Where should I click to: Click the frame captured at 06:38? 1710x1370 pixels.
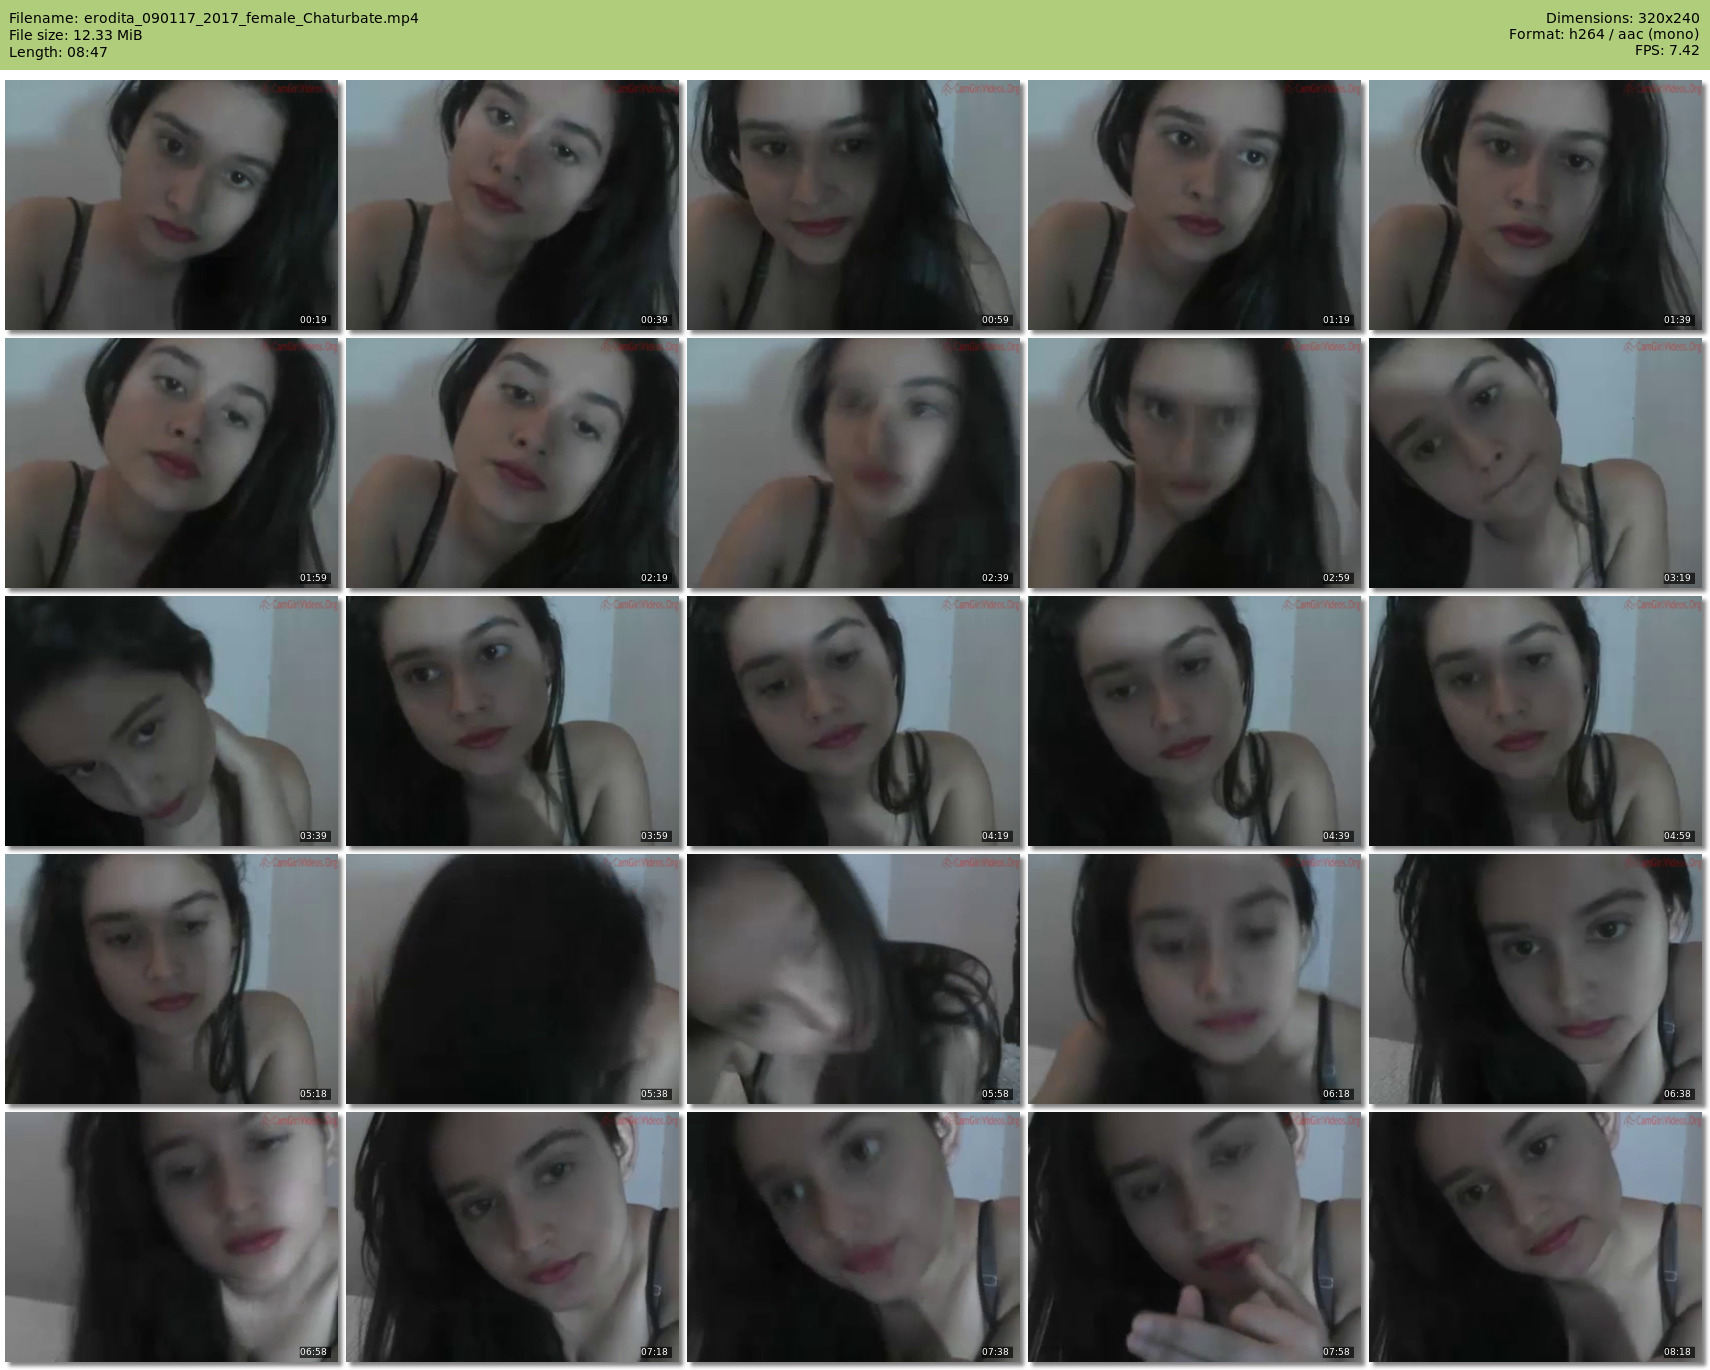(x=1536, y=979)
